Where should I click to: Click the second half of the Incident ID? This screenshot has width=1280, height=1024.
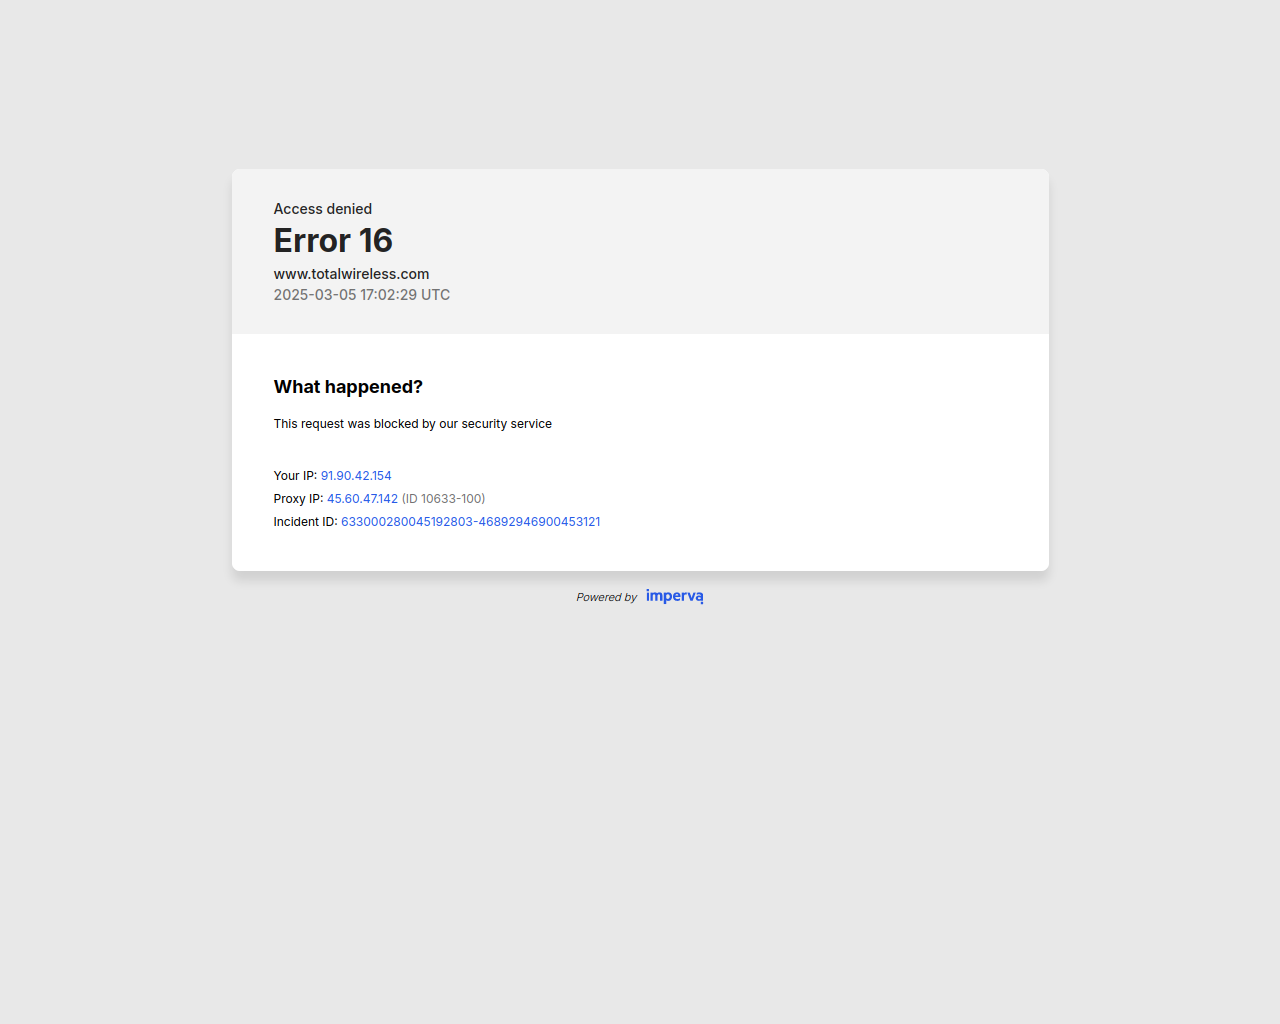coord(540,522)
